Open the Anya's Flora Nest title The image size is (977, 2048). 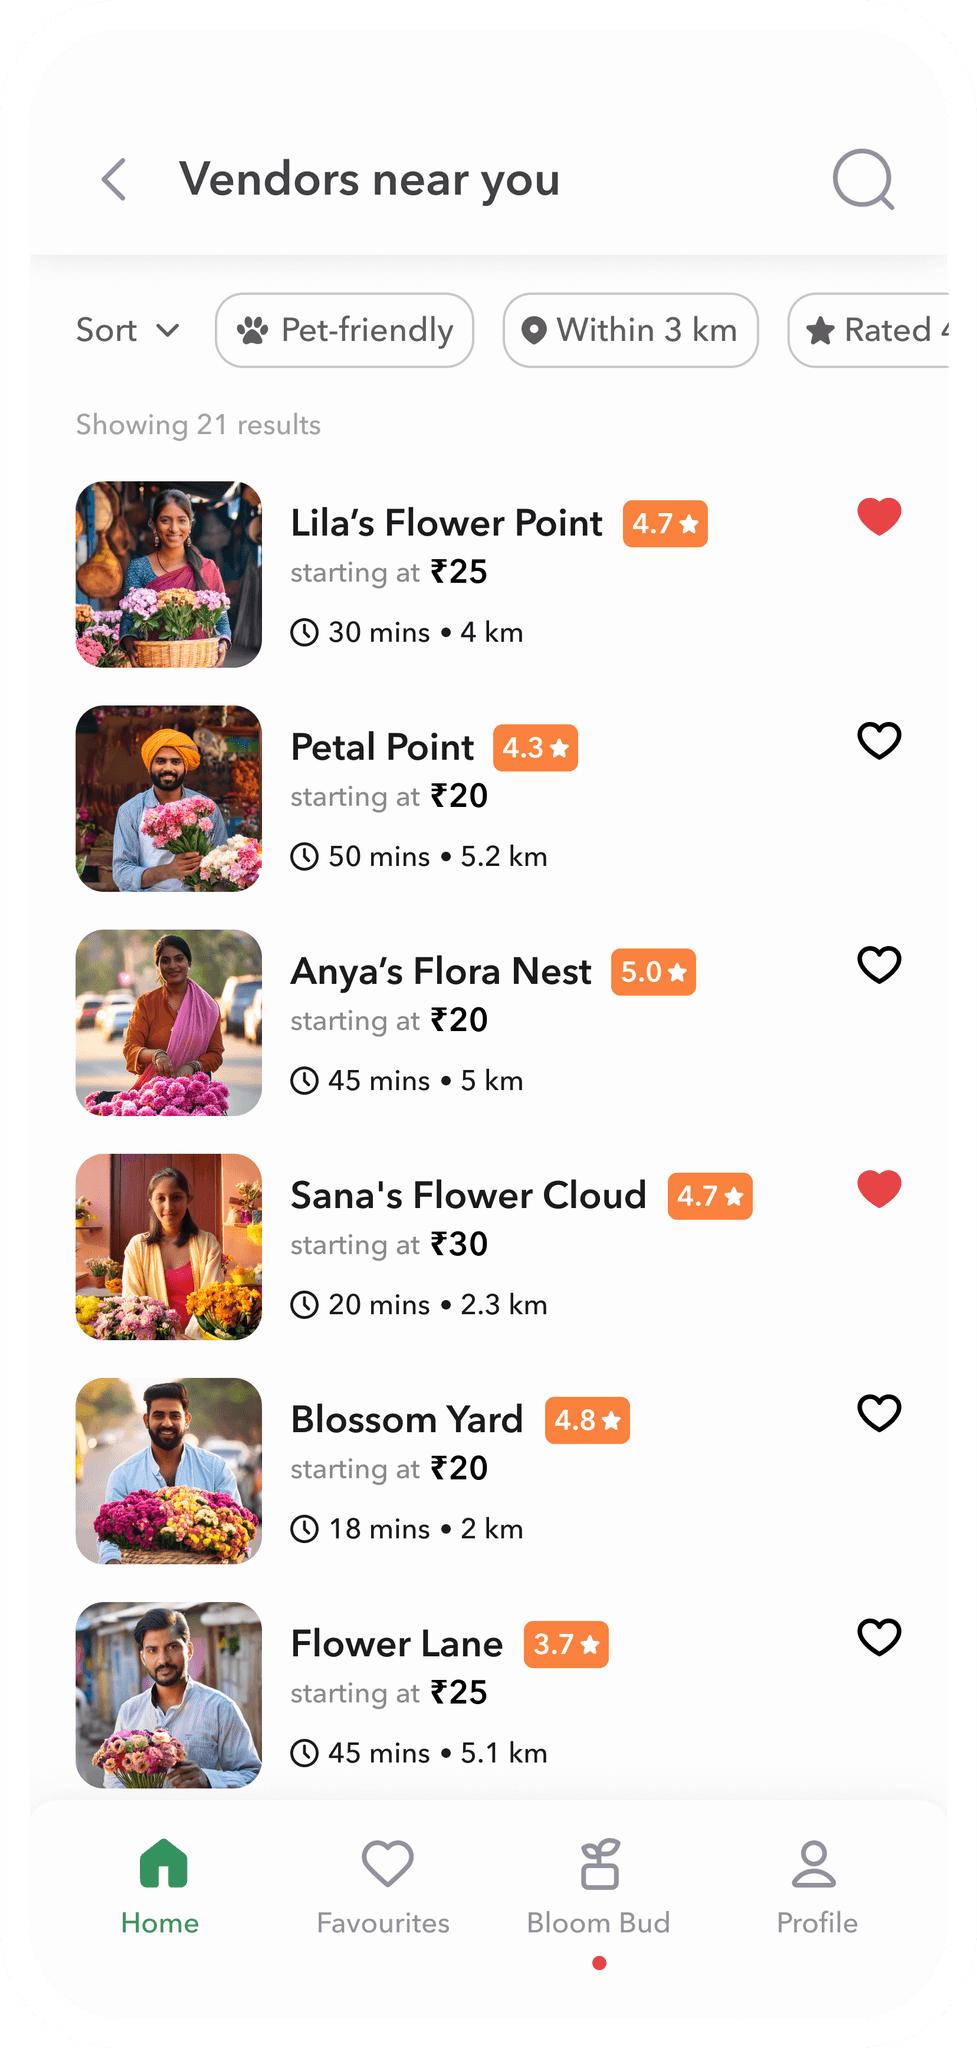(441, 971)
